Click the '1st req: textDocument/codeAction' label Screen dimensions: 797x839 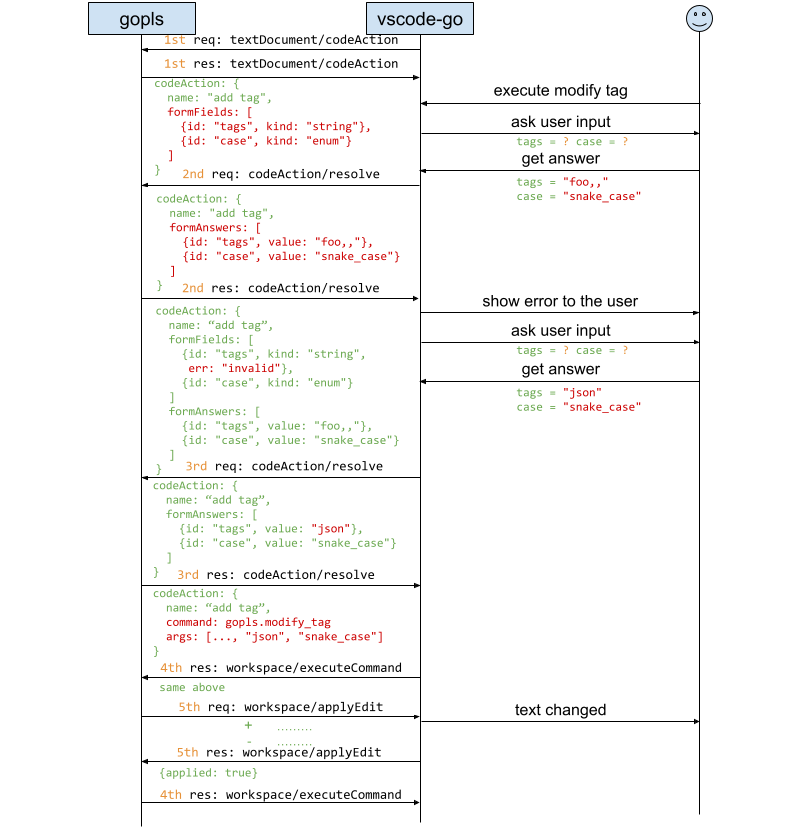coord(281,40)
